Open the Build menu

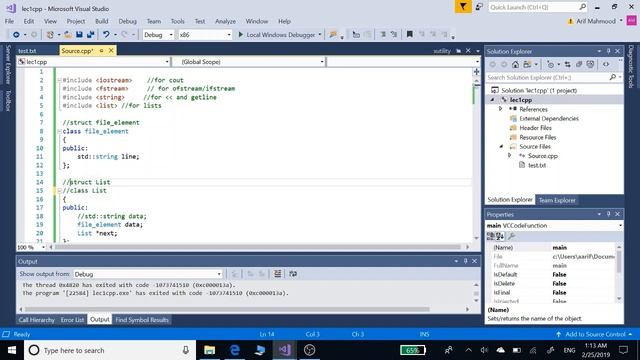(102, 21)
